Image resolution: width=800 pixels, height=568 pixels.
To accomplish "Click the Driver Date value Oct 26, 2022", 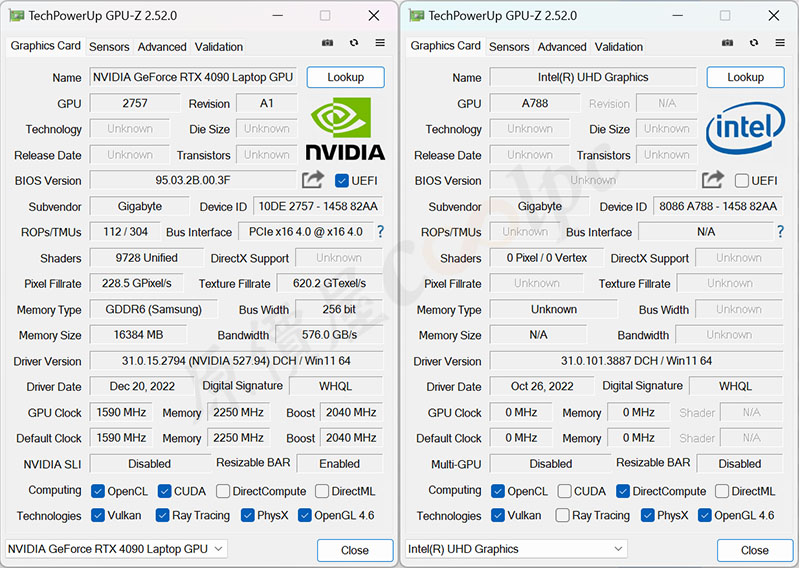I will [x=542, y=386].
